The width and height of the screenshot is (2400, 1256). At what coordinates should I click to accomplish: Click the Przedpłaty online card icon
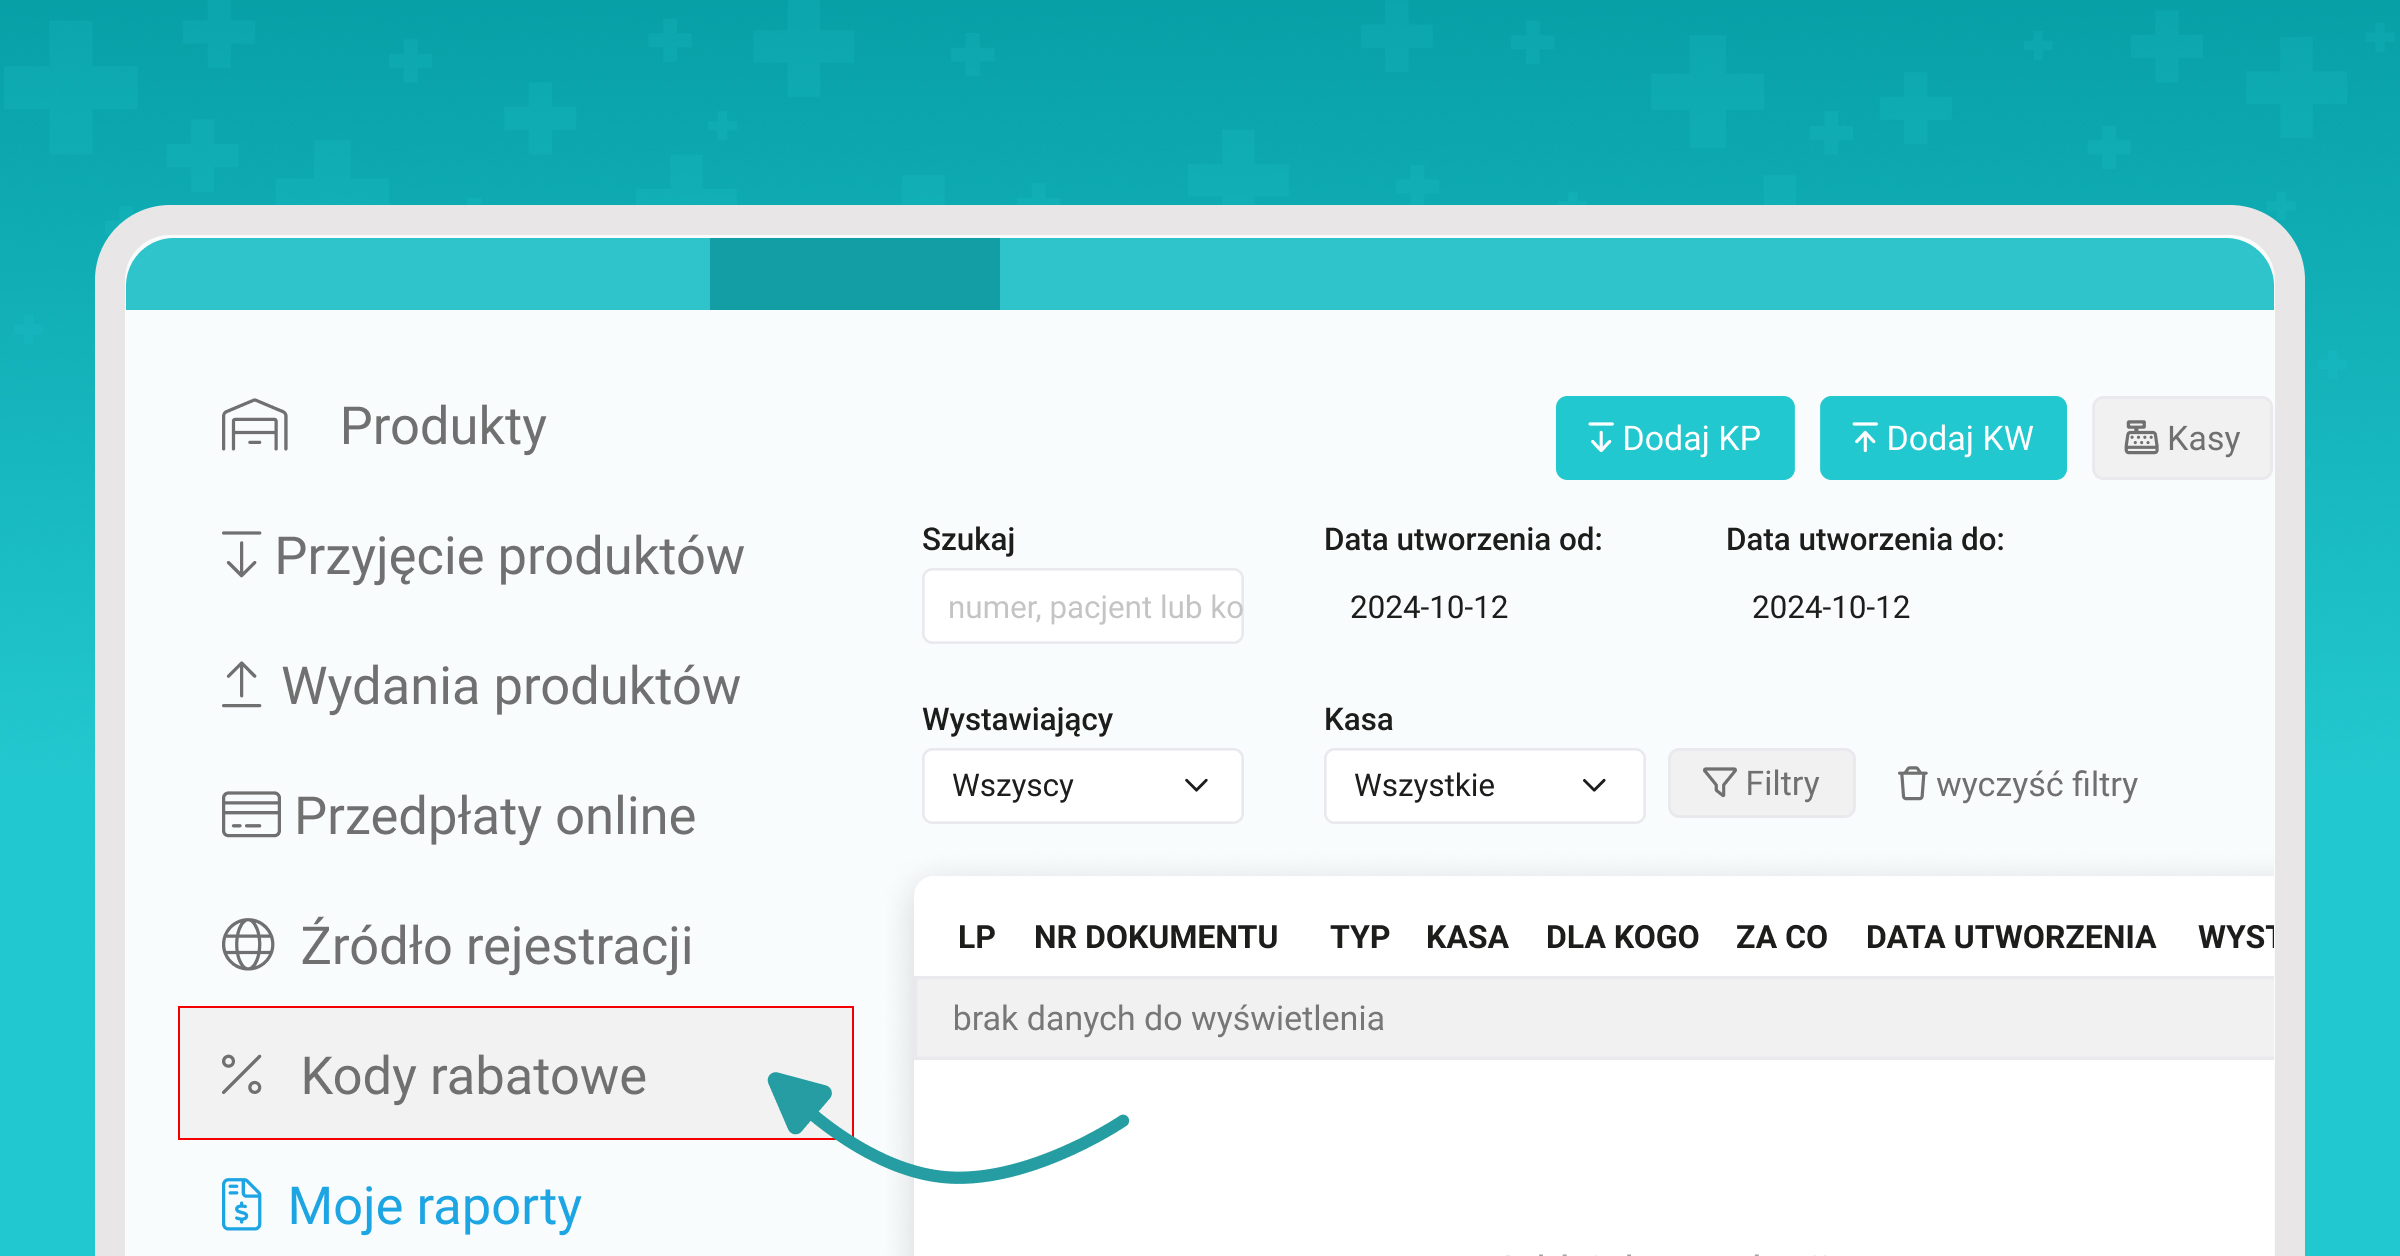(251, 814)
